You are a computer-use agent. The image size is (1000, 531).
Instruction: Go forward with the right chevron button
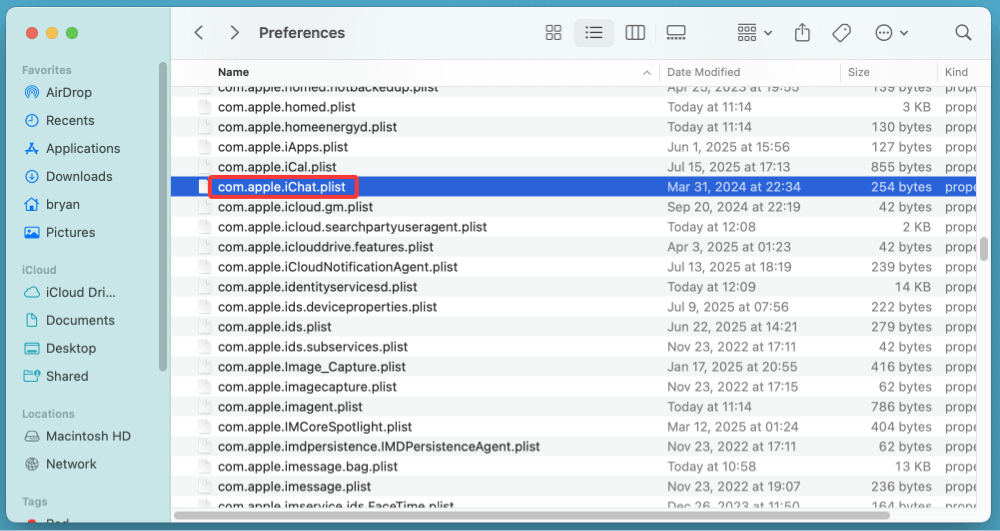(x=235, y=33)
